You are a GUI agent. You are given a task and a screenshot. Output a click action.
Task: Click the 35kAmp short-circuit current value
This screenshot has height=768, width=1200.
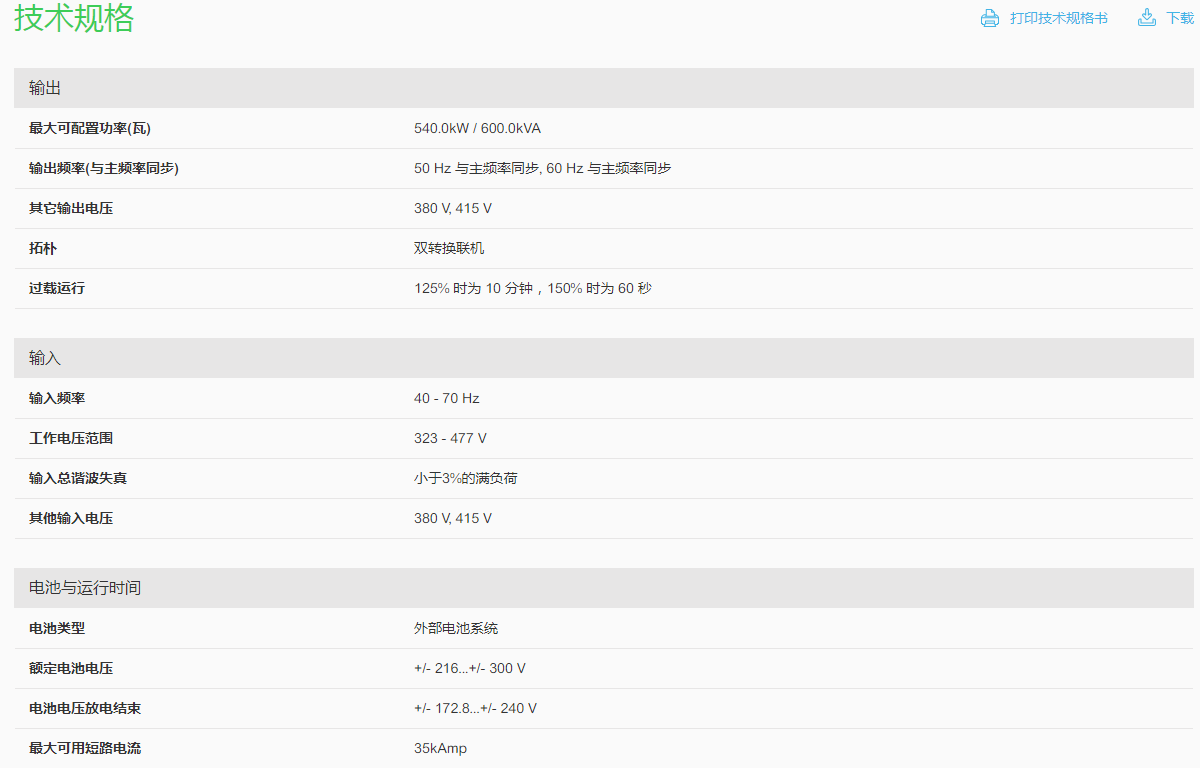coord(440,748)
